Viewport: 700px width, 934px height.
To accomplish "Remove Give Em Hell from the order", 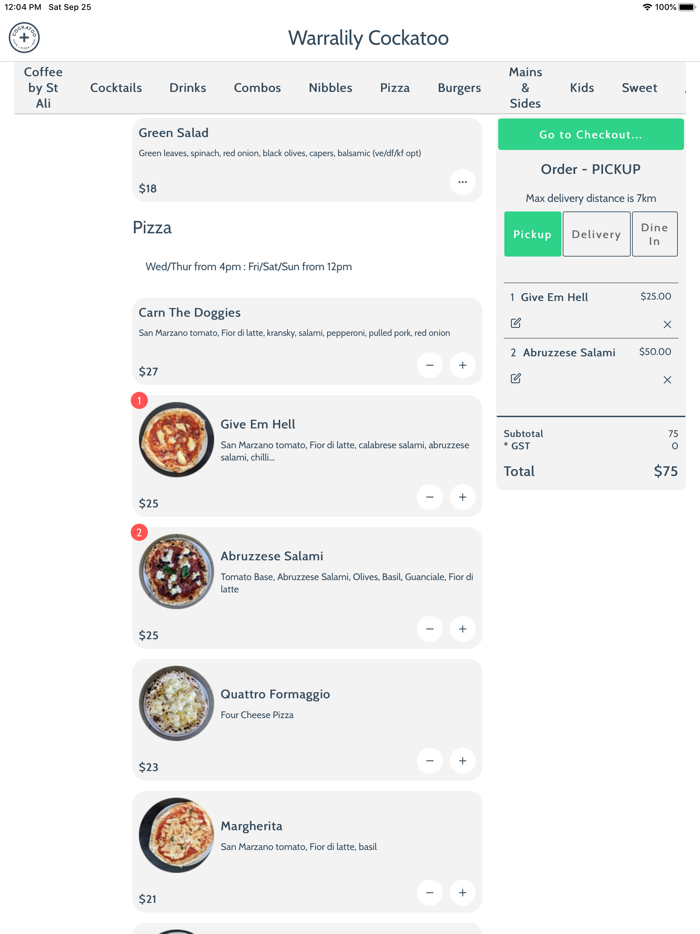I will (667, 325).
